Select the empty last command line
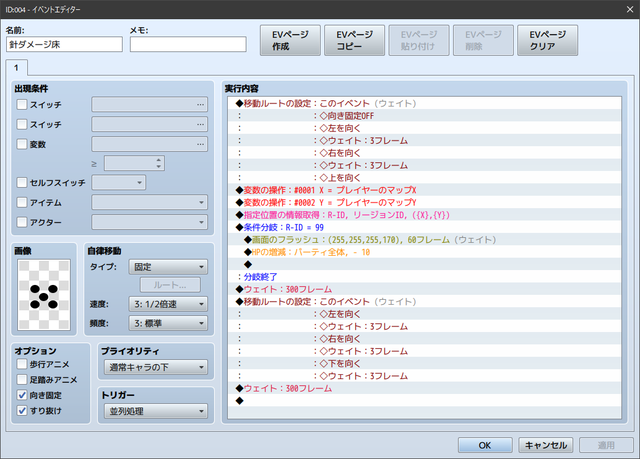Screen dimensions: 640x459 (x=424, y=401)
